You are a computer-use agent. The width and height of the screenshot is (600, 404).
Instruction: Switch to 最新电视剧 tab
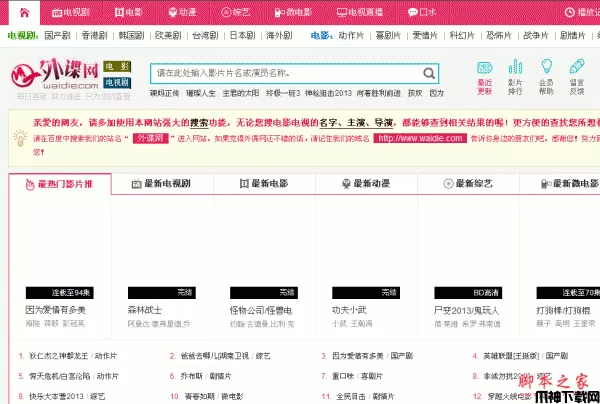tap(162, 184)
